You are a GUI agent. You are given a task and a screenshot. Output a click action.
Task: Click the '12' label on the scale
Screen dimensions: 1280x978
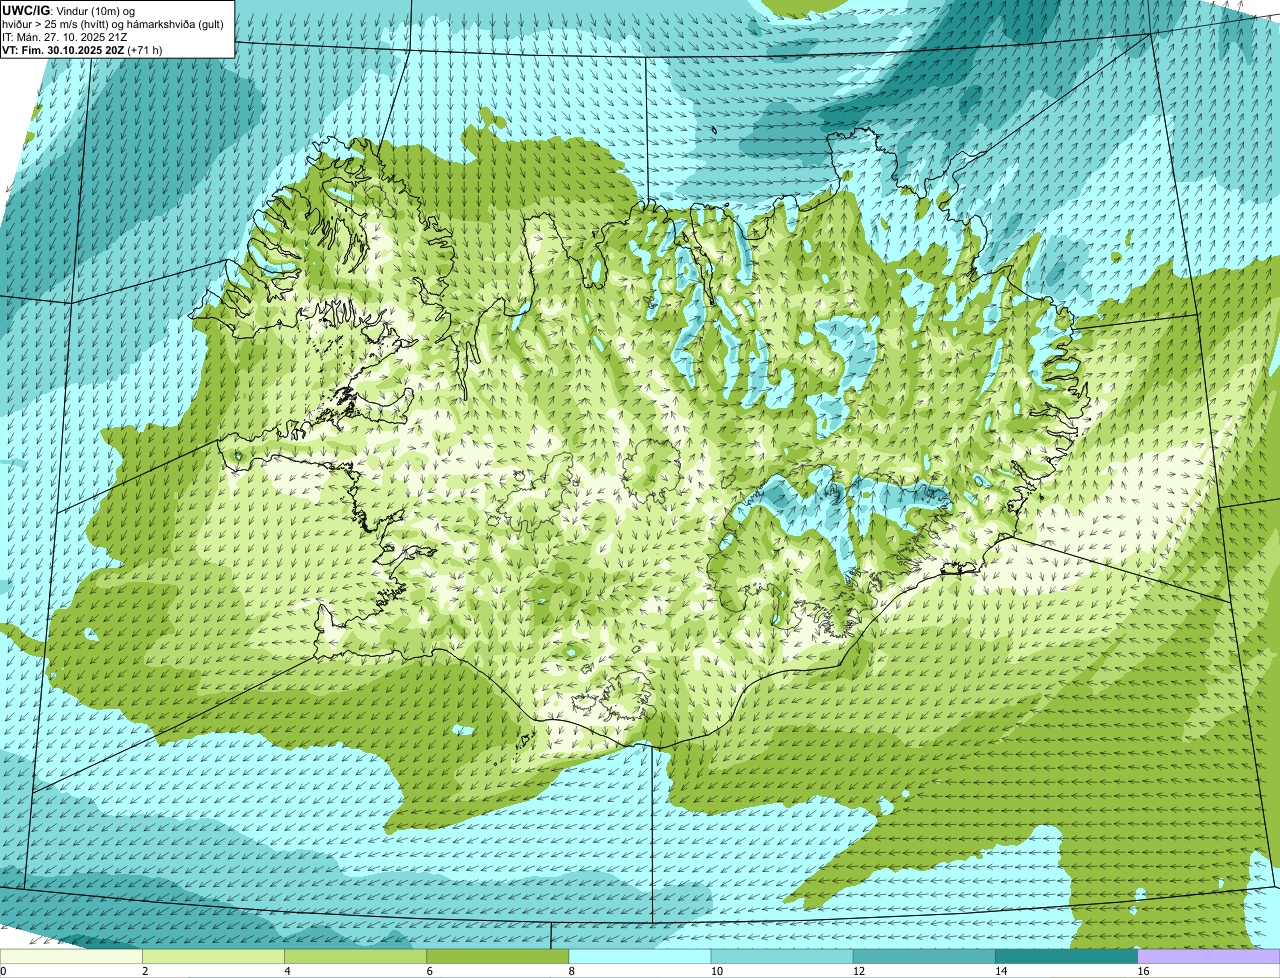pos(858,971)
